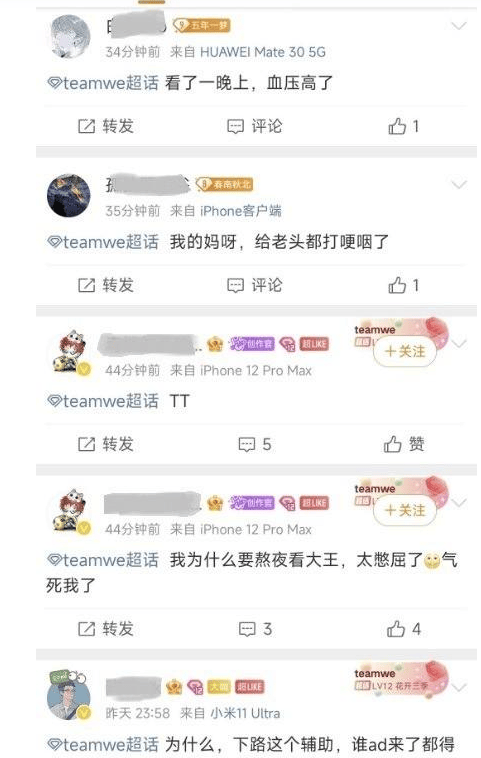Screen dimensions: 481x758
Task: Like the post about 熬夜看大王
Action: click(404, 629)
